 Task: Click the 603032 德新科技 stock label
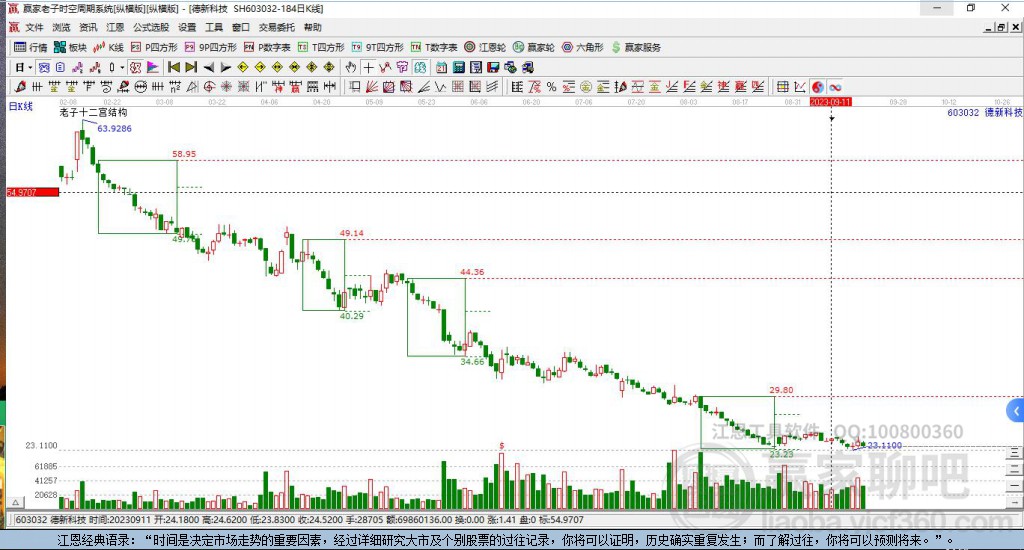(x=984, y=112)
